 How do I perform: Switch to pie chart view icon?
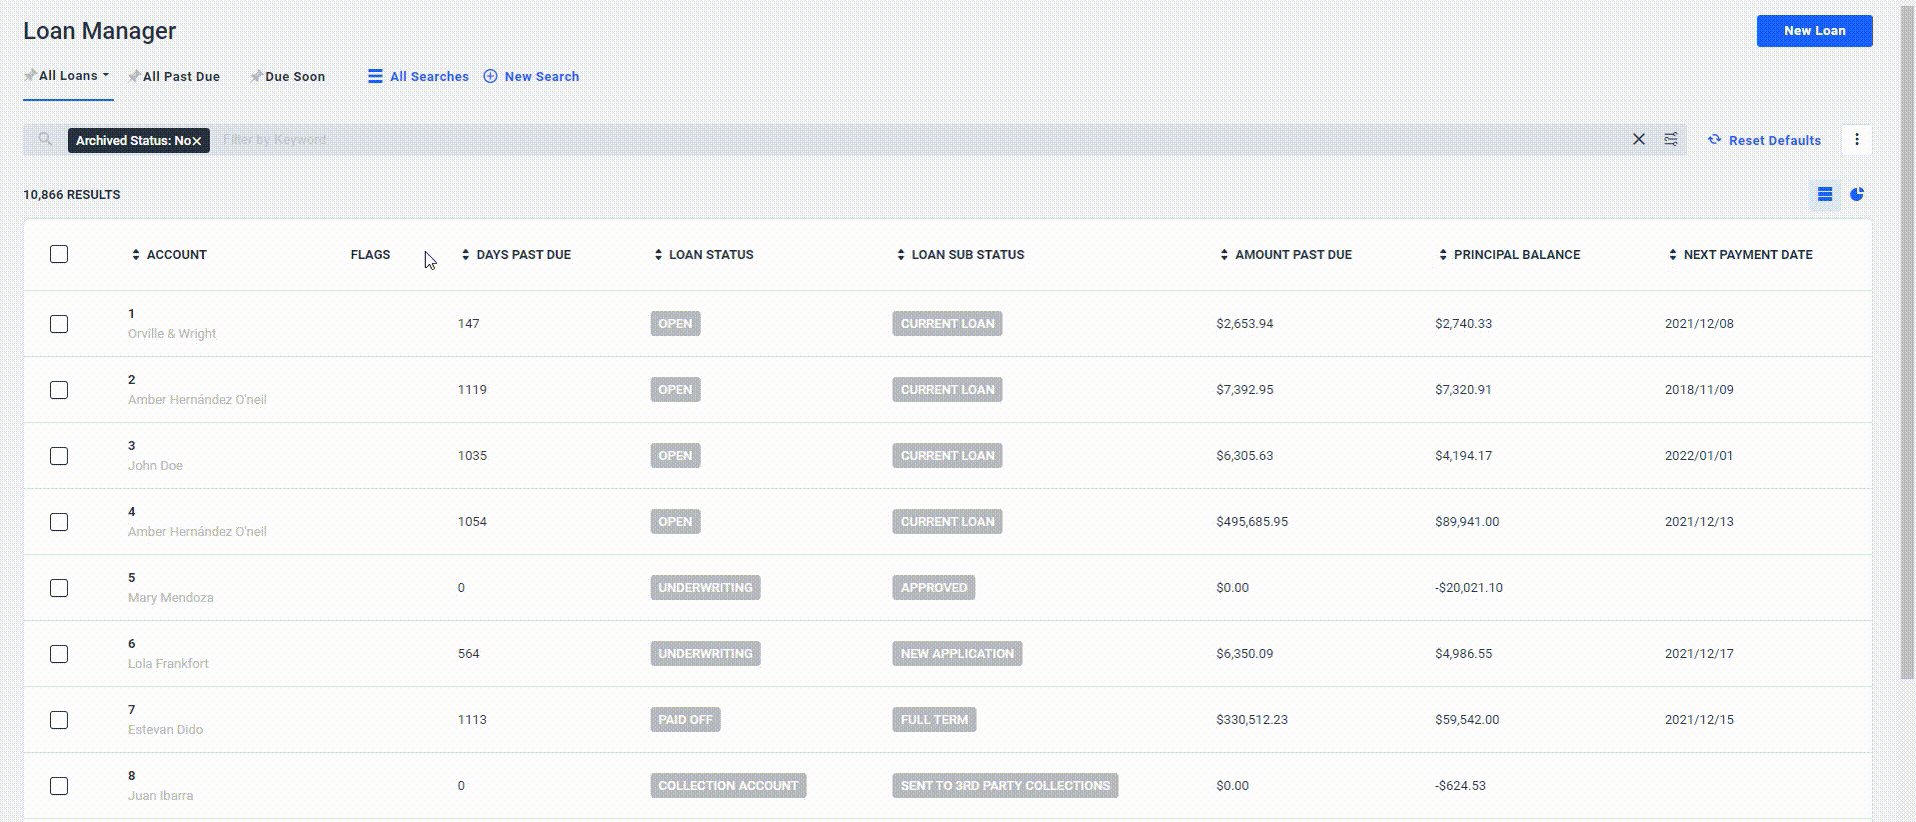coord(1857,194)
